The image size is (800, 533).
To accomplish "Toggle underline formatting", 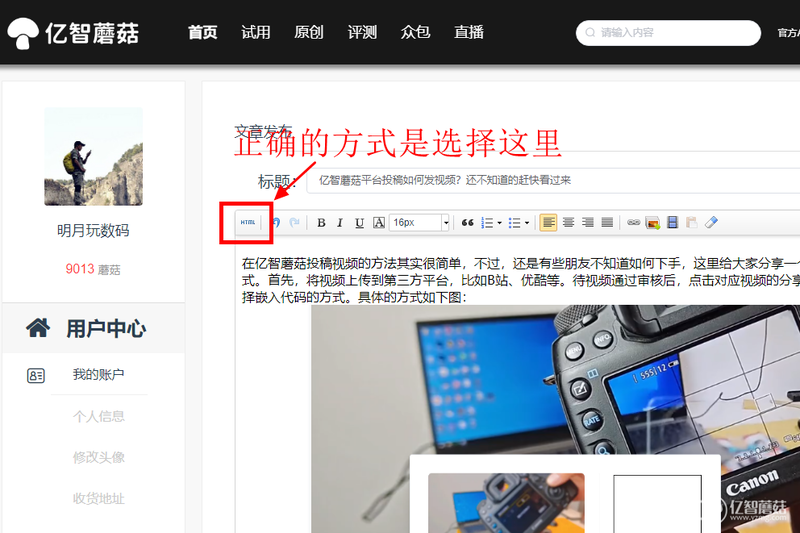I will [x=359, y=223].
